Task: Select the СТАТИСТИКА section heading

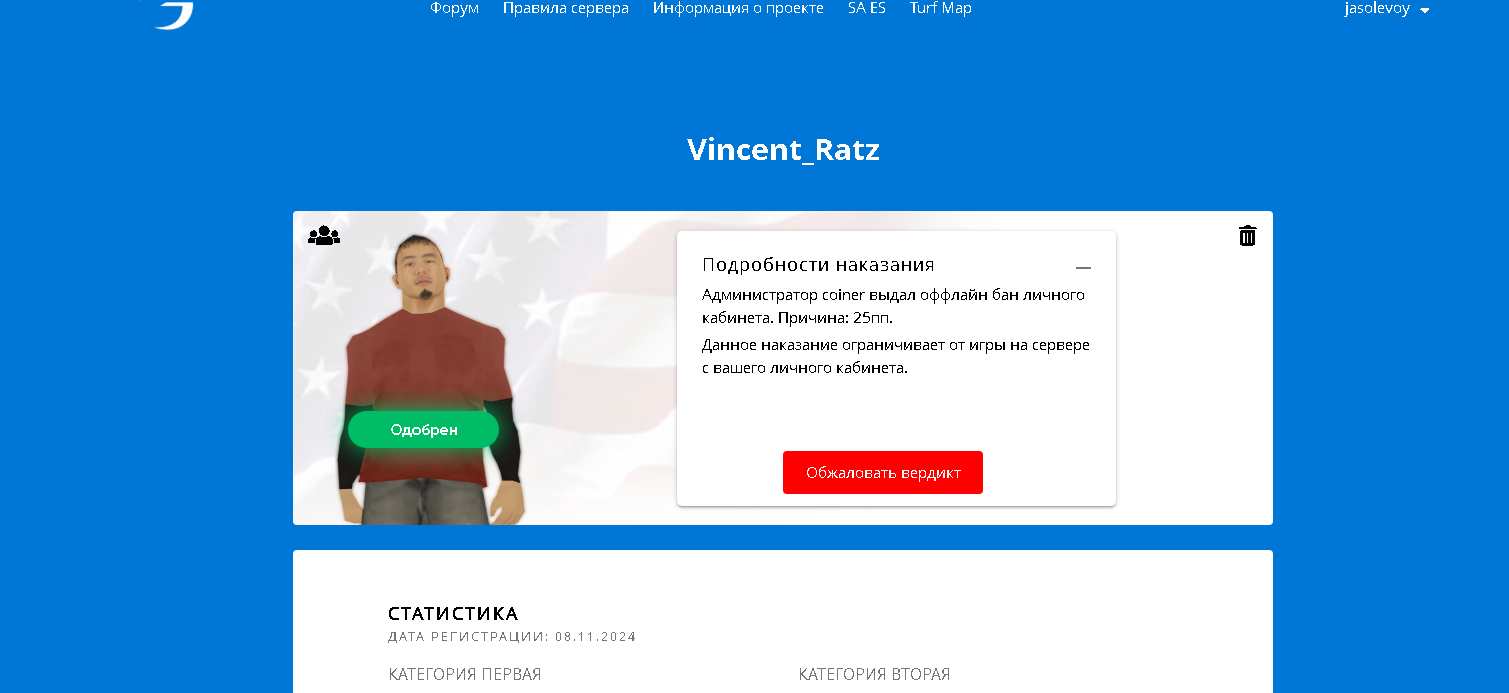Action: pyautogui.click(x=453, y=614)
